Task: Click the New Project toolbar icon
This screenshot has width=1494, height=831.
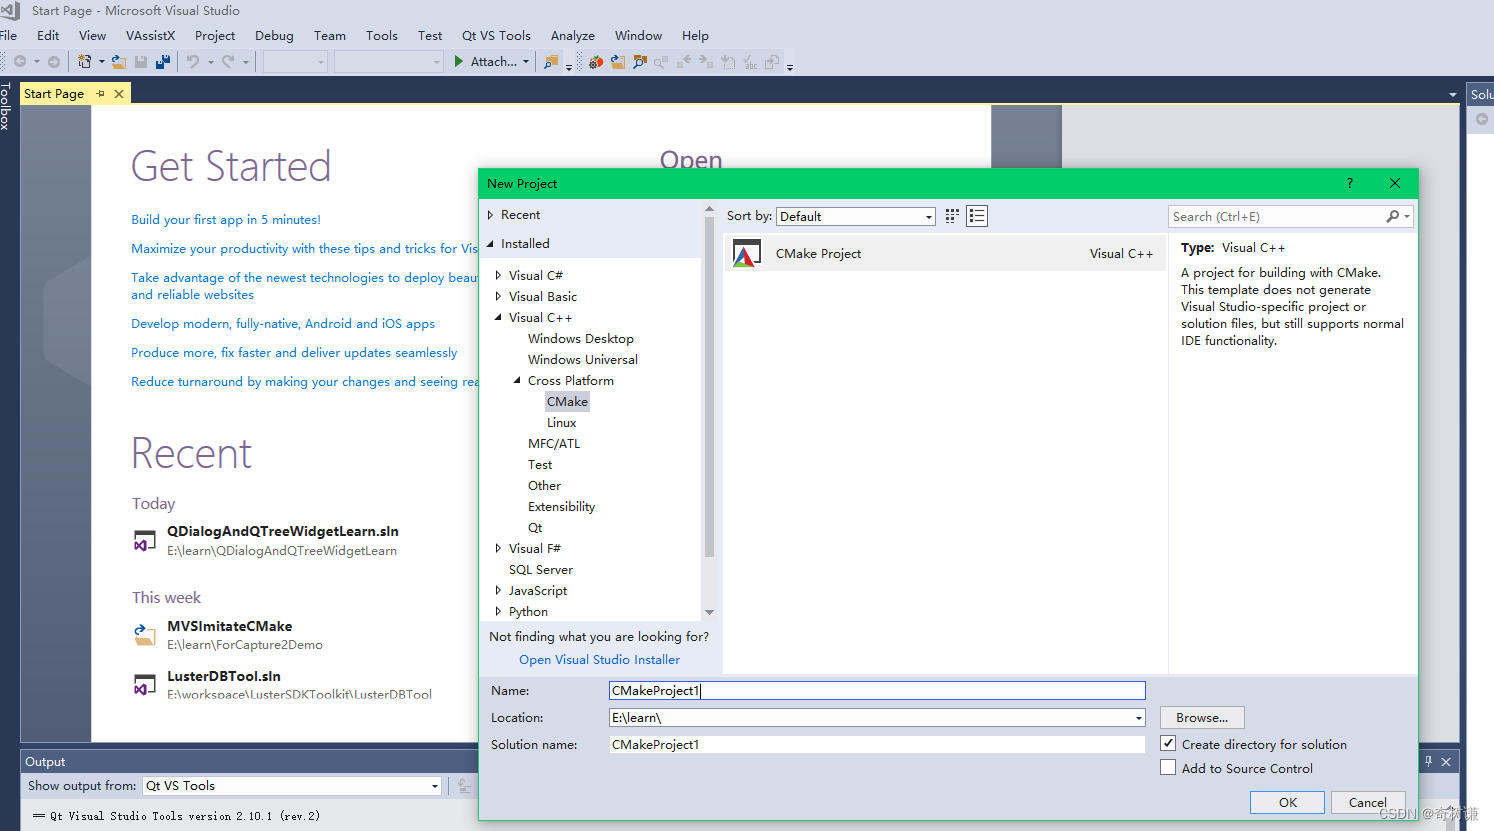Action: coord(83,61)
